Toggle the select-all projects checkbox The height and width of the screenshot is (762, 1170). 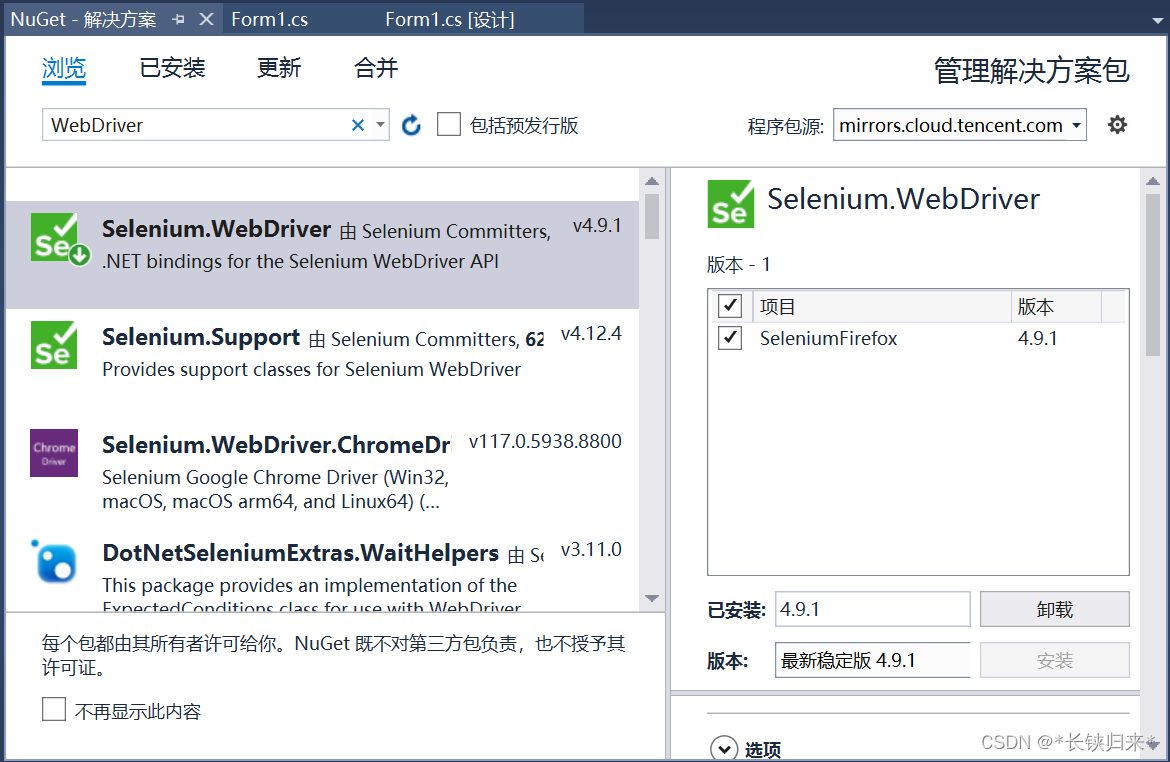pos(730,306)
